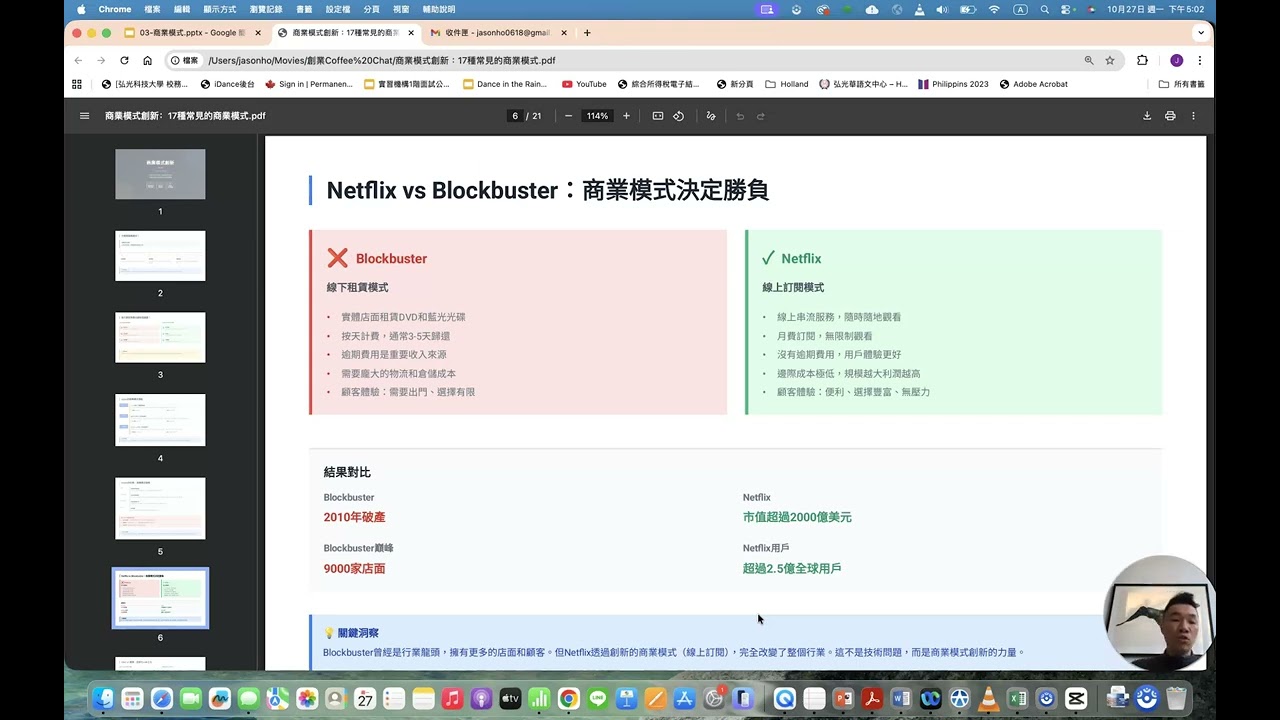Viewport: 1280px width, 720px height.
Task: Select page 4 thumbnail in sidebar
Action: (x=160, y=420)
